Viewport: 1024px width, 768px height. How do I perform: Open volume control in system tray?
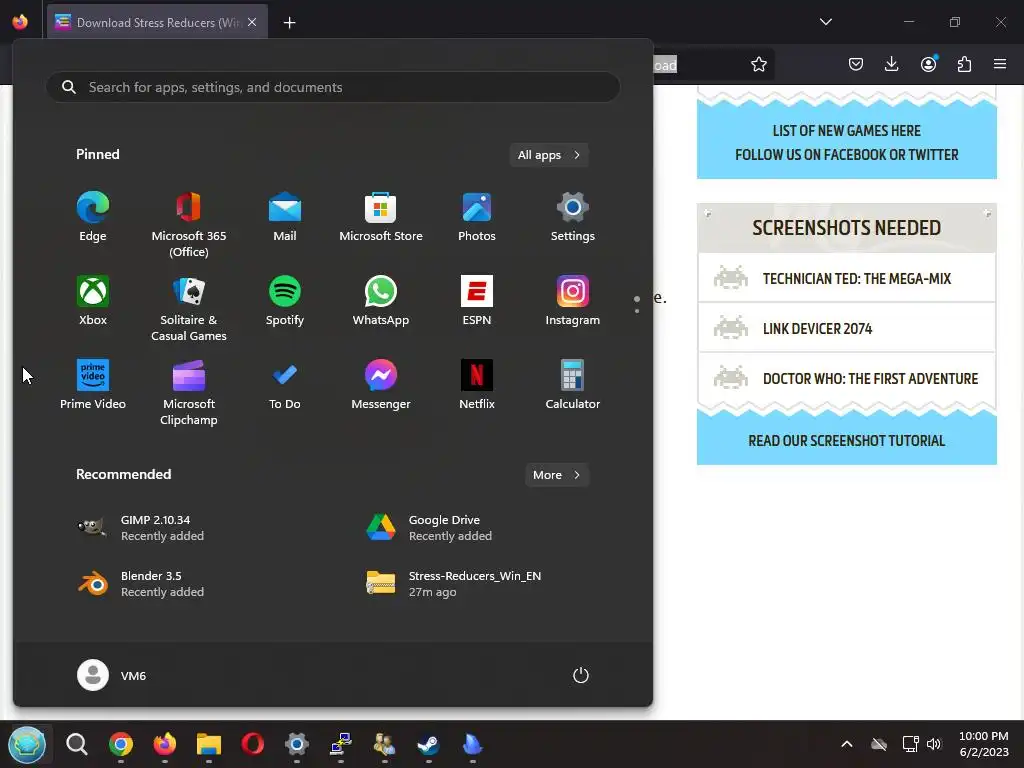point(934,744)
